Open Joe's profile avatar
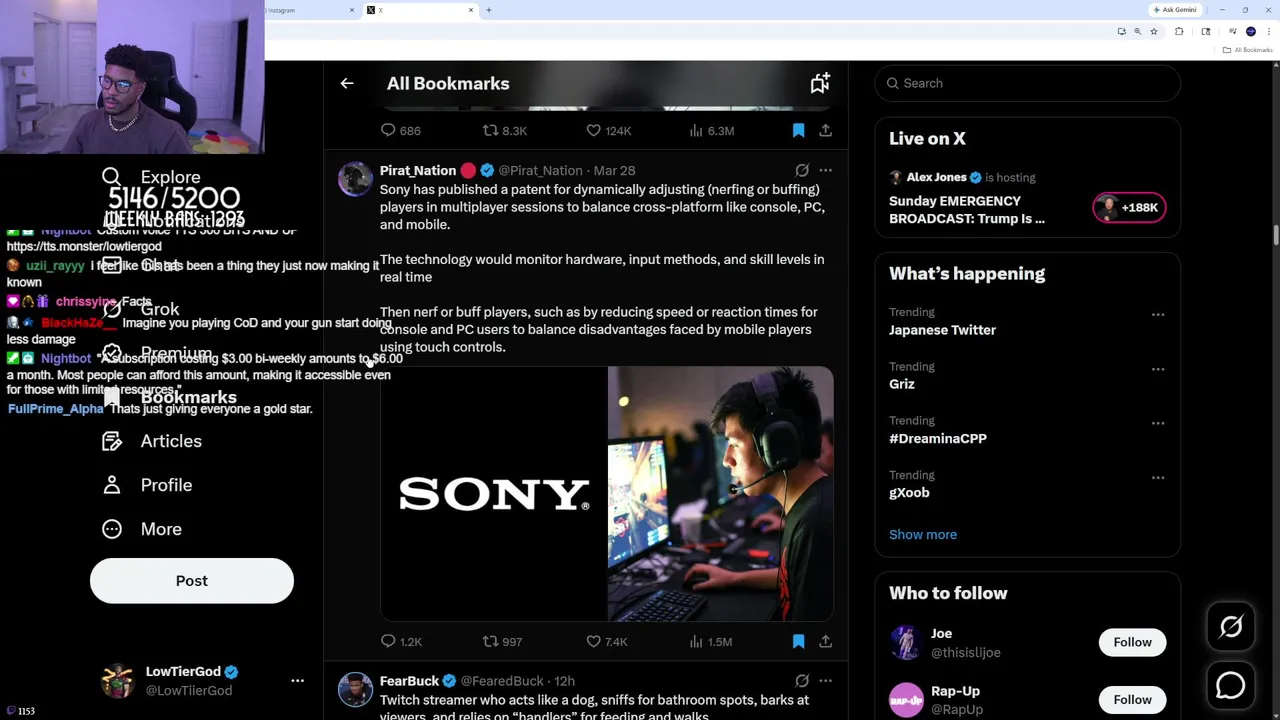Image resolution: width=1280 pixels, height=720 pixels. coord(906,642)
